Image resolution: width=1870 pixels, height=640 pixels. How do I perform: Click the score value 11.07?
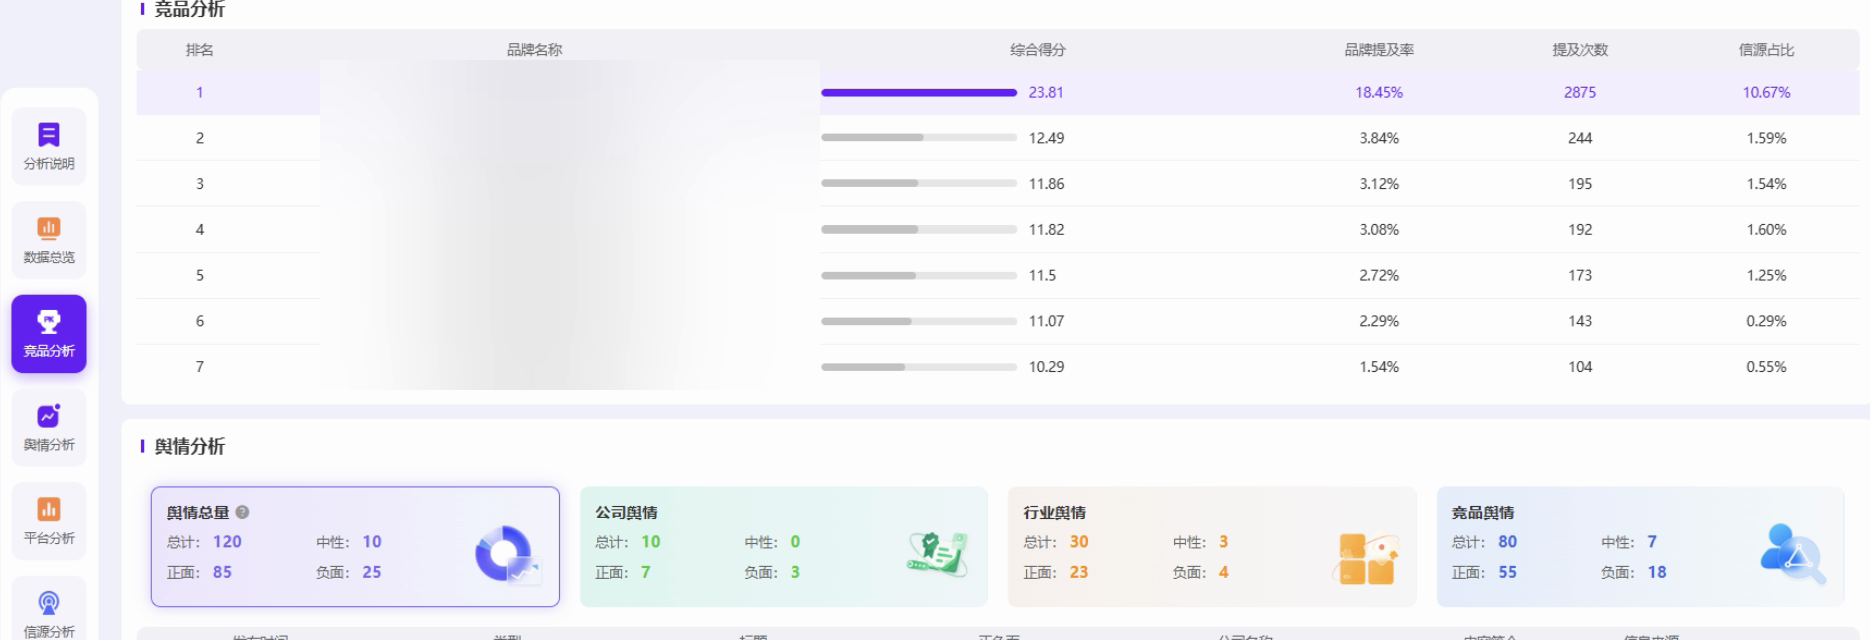[x=1046, y=321]
